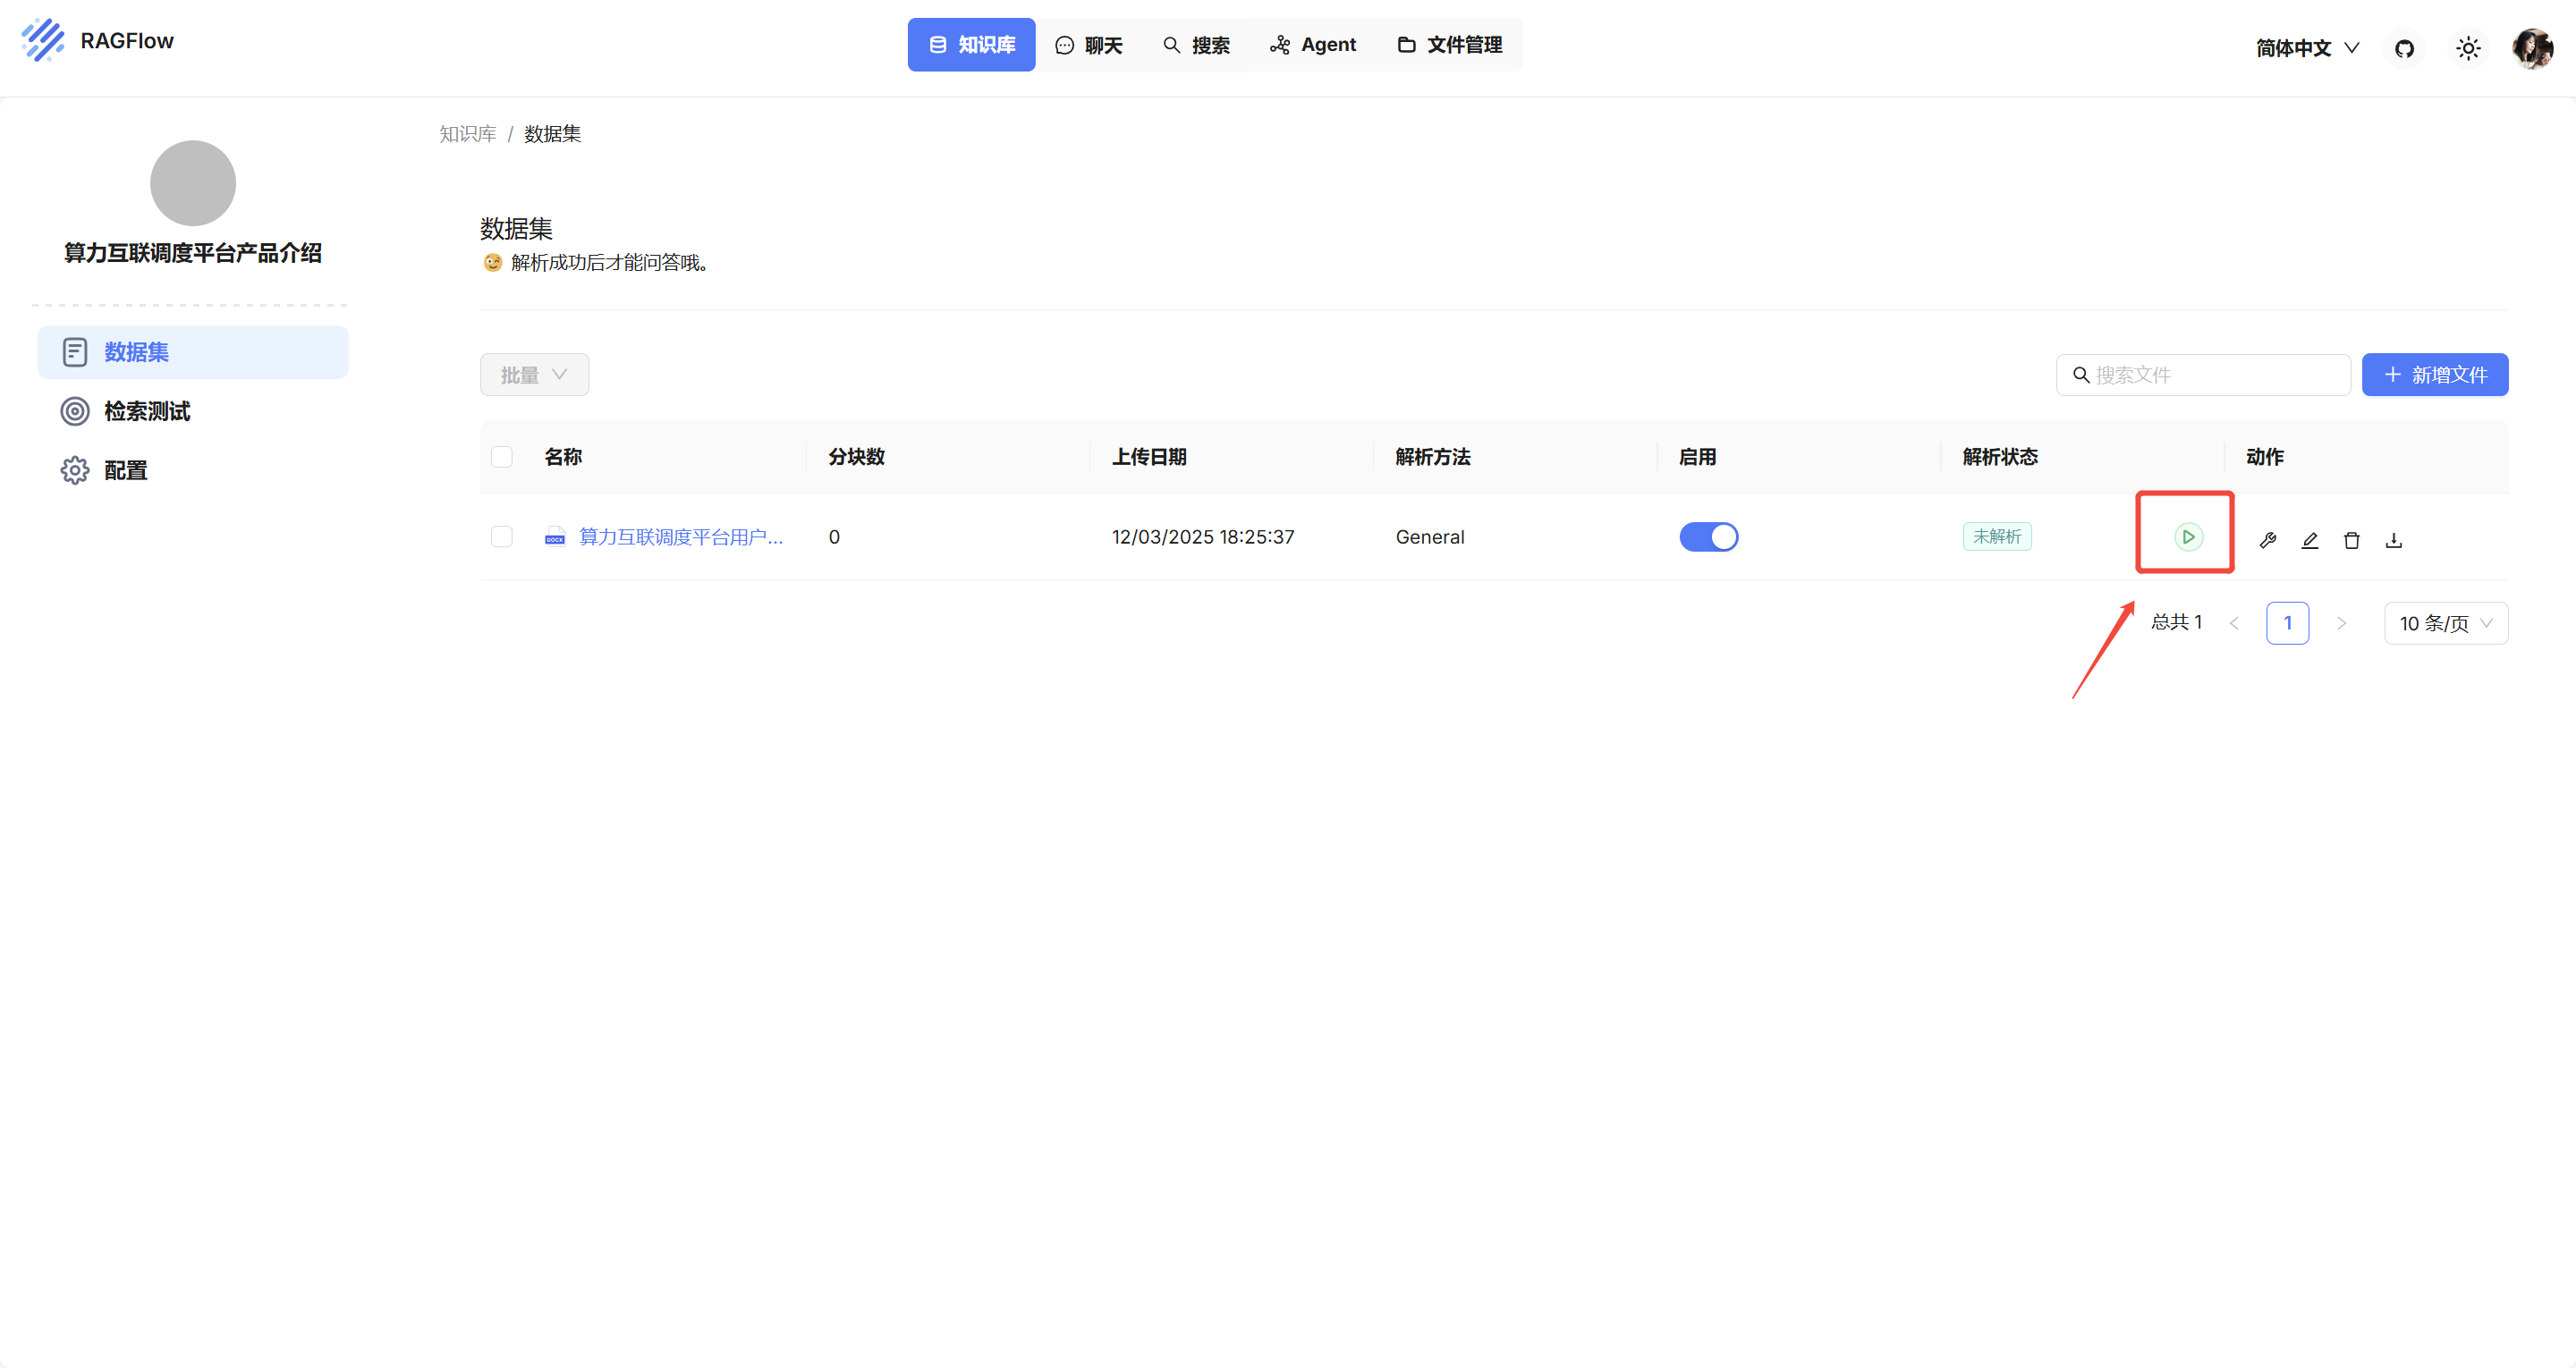Open the 算力互联调度平台用户... file link
This screenshot has width=2576, height=1368.
point(681,537)
